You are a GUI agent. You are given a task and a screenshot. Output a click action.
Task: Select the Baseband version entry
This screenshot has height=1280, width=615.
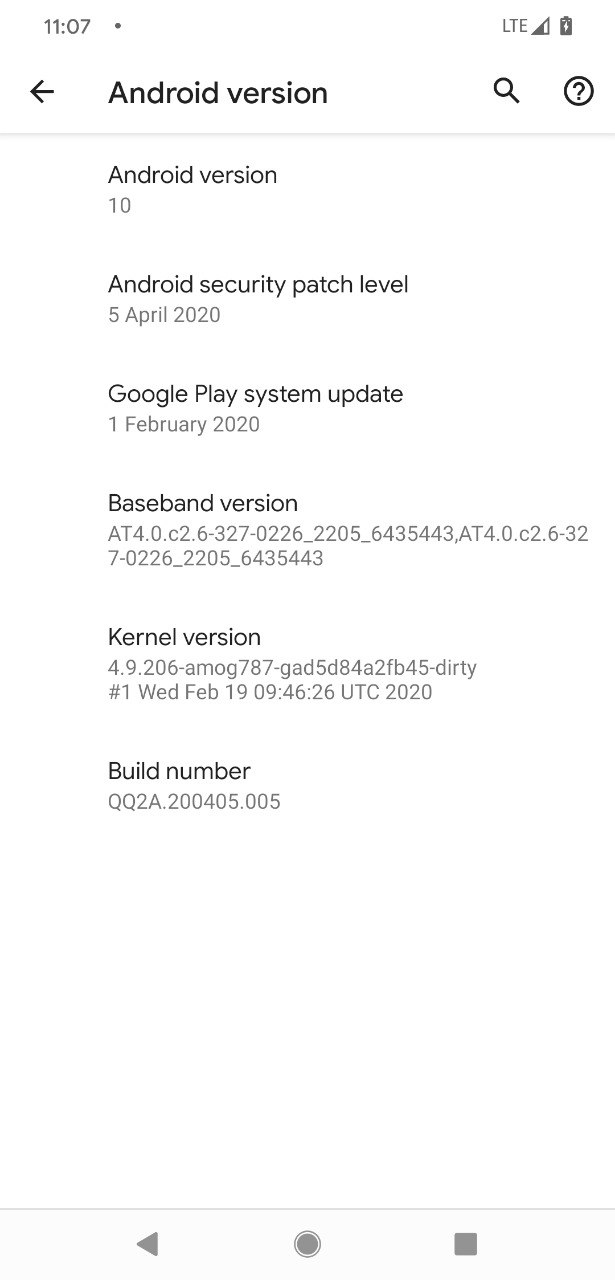[307, 530]
